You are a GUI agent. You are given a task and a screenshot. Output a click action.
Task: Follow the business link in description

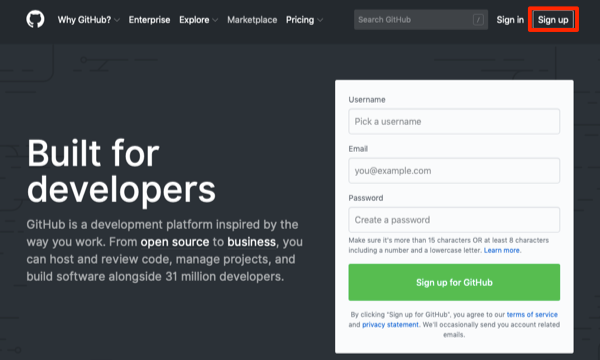(x=251, y=242)
